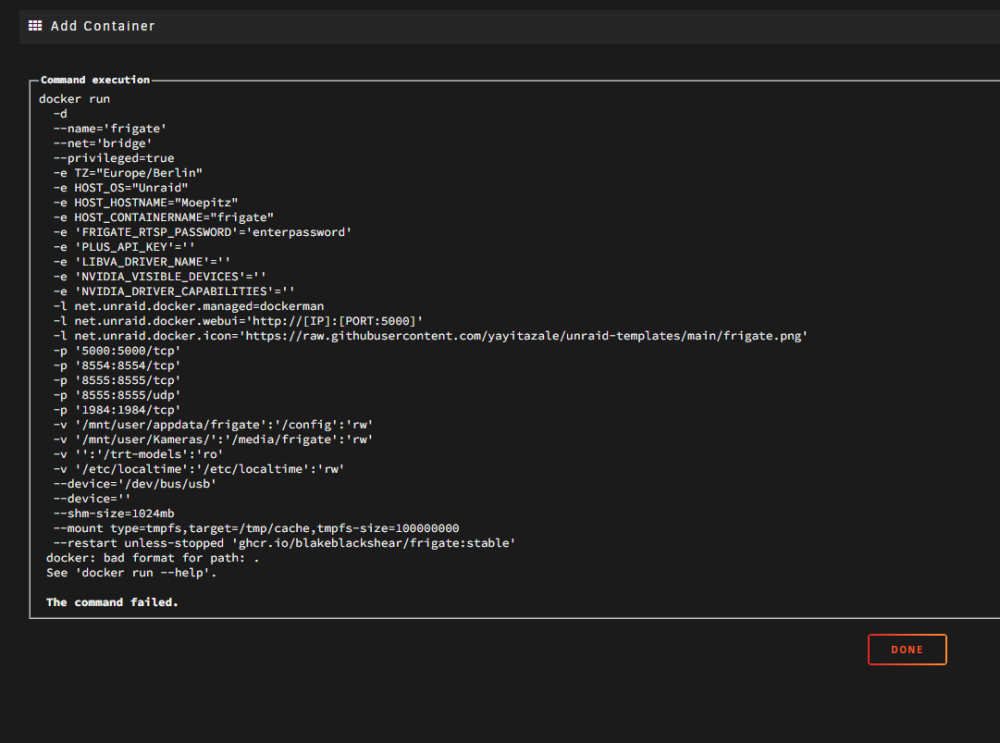Click the --shm-size=1024mb line

tap(114, 513)
